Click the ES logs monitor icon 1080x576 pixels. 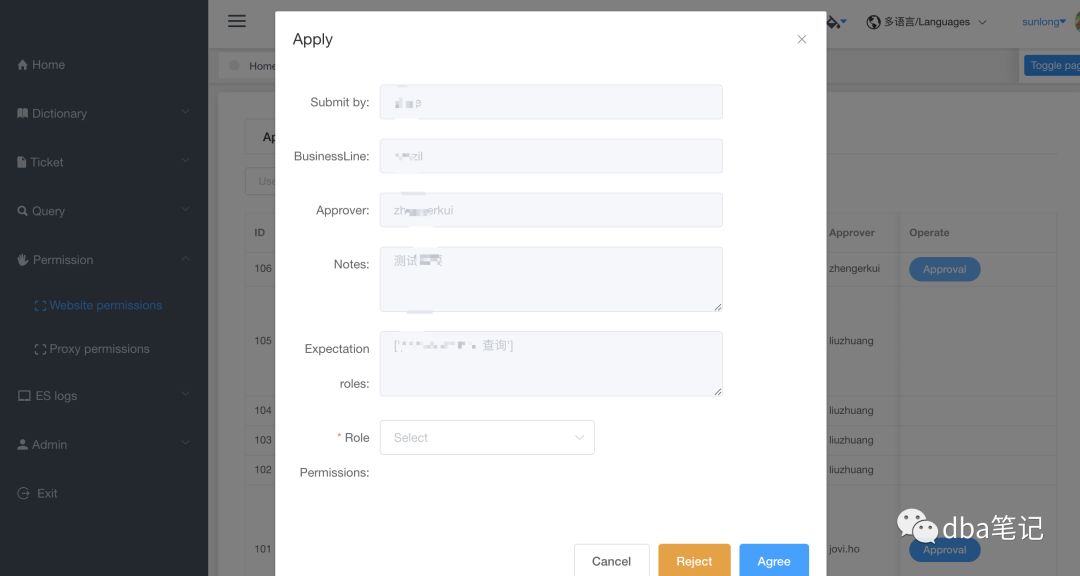24,396
